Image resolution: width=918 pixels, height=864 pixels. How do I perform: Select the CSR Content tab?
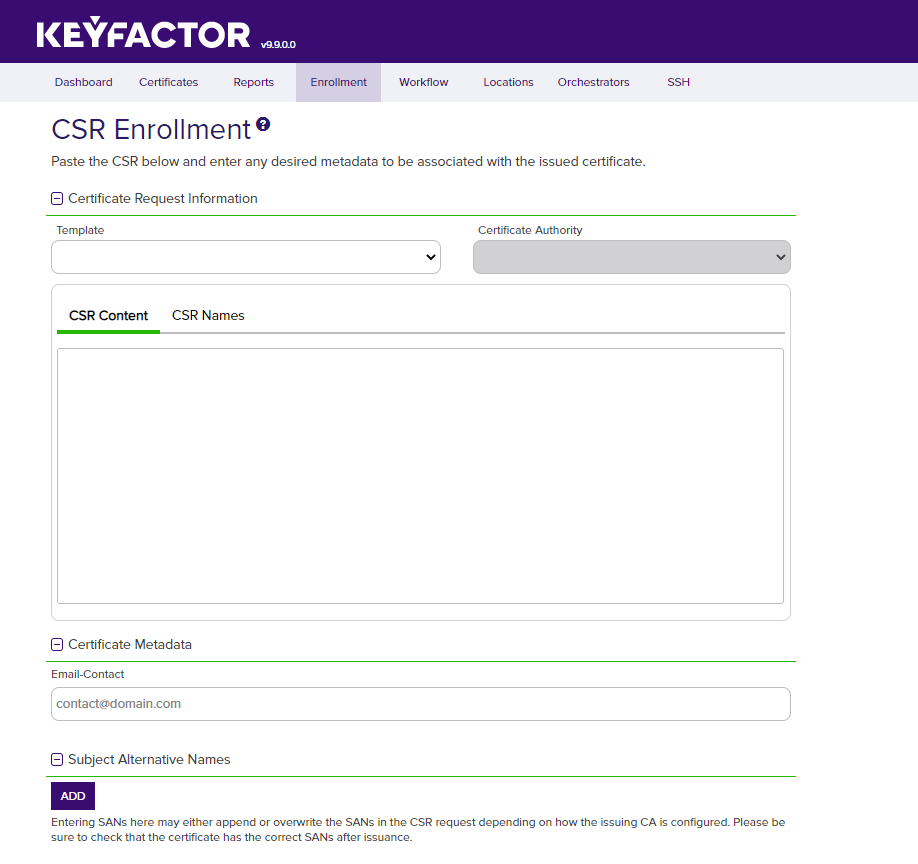[108, 316]
